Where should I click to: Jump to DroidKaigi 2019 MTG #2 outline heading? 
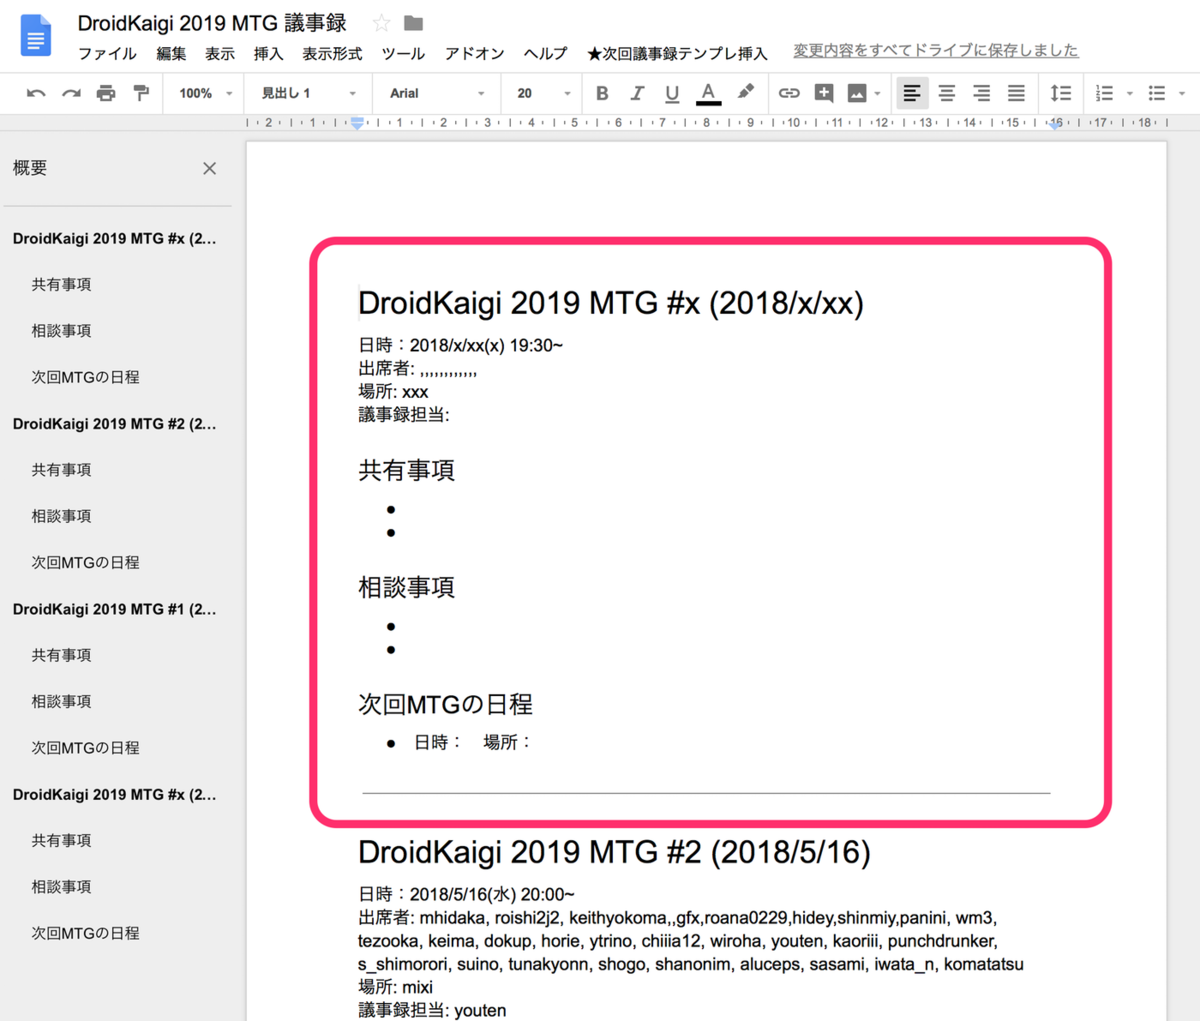[x=114, y=423]
